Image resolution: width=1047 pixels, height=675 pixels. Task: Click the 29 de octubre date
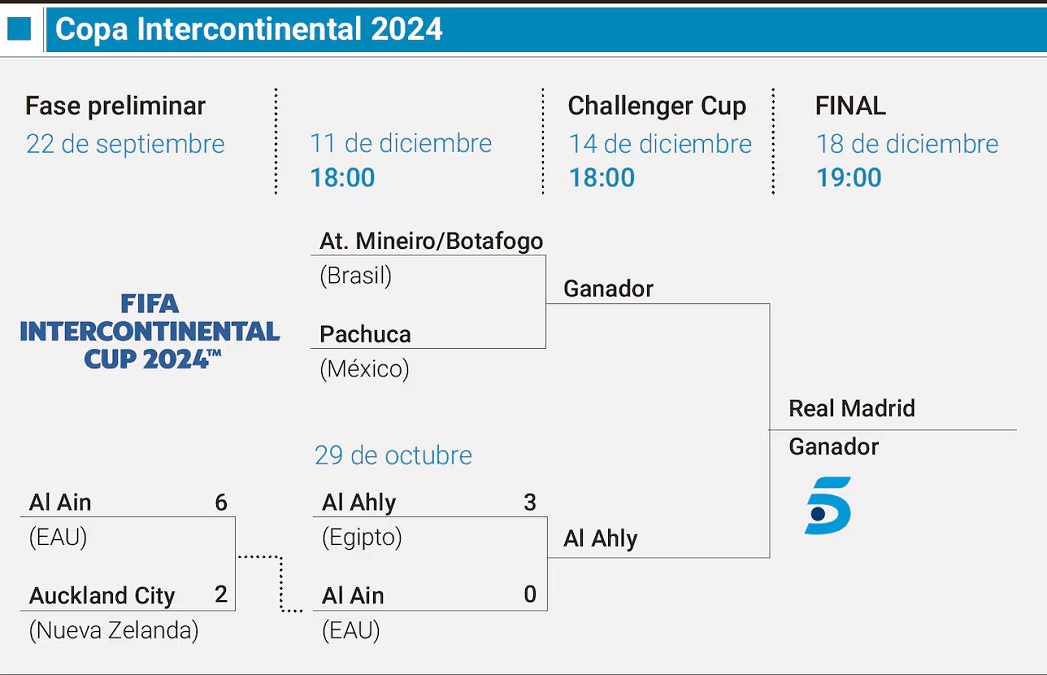tap(393, 456)
